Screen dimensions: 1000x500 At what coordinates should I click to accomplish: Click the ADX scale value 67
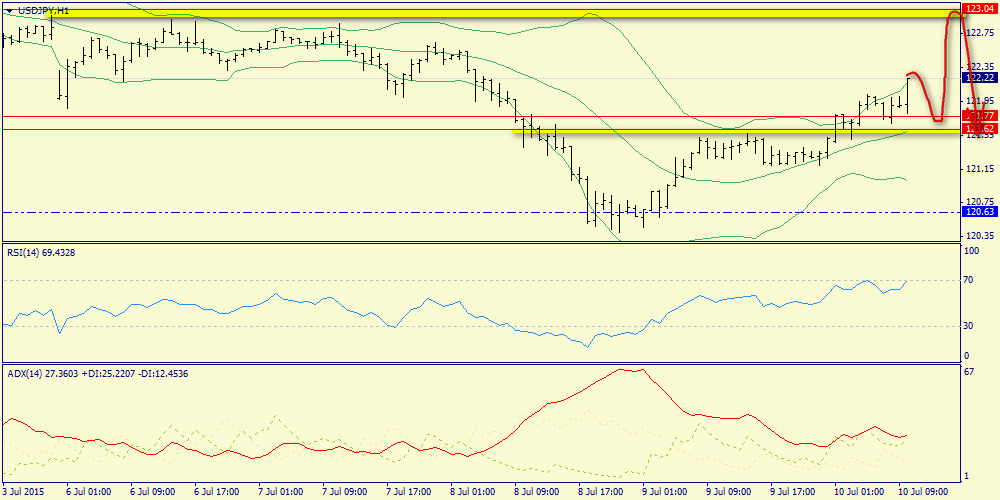point(971,372)
